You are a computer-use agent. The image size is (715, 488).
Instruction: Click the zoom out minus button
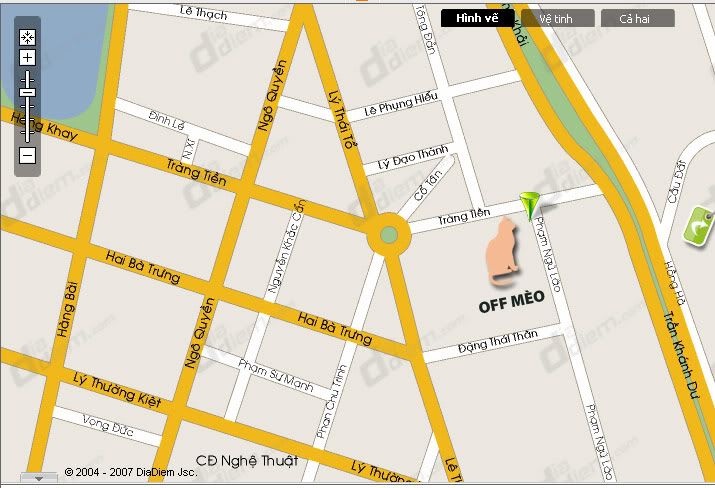(x=27, y=156)
